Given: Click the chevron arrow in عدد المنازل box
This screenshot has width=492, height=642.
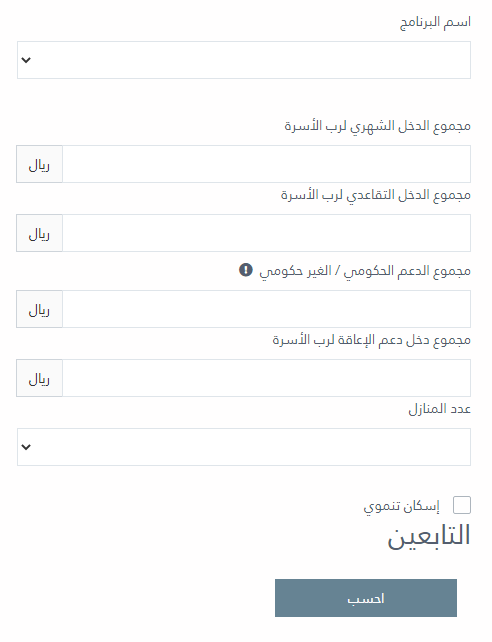Looking at the screenshot, I should tap(26, 447).
